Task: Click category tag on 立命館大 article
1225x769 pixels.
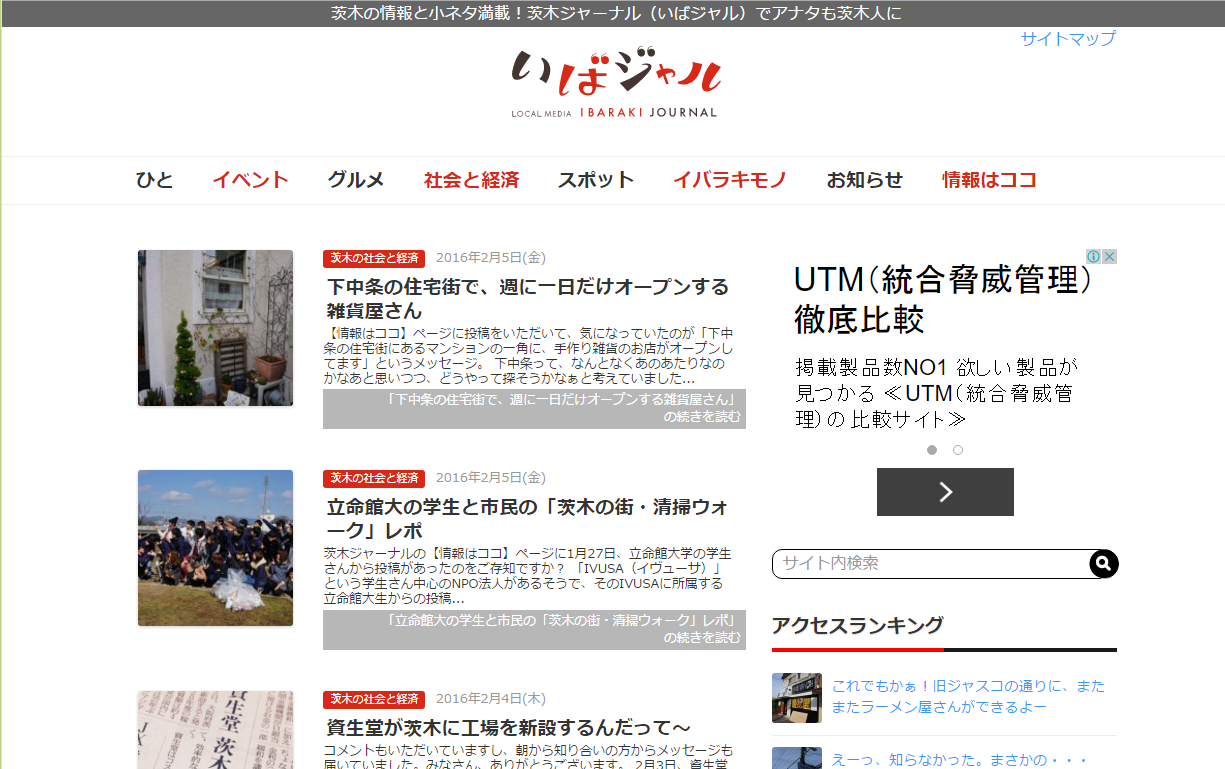Action: (374, 478)
